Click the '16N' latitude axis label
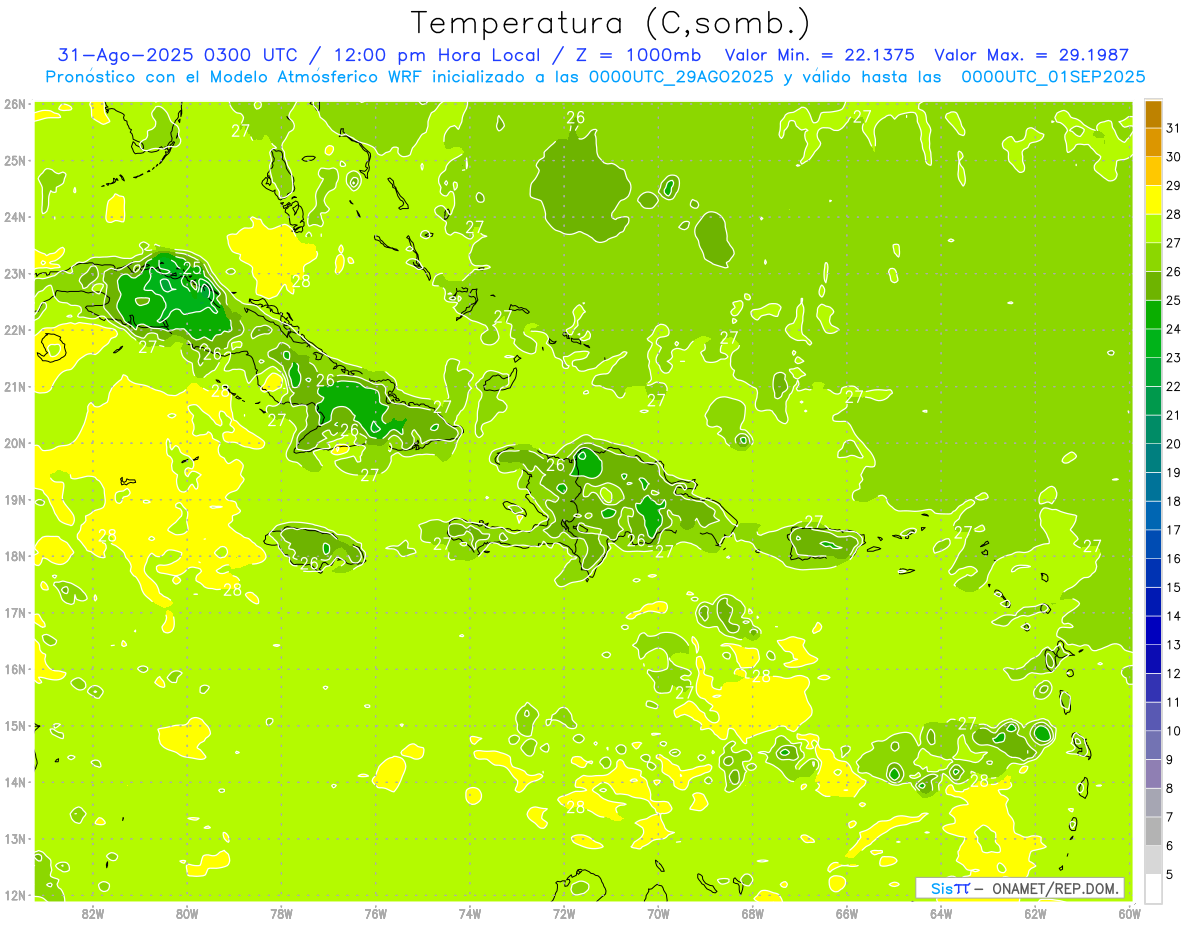Image resolution: width=1200 pixels, height=927 pixels. [14, 669]
